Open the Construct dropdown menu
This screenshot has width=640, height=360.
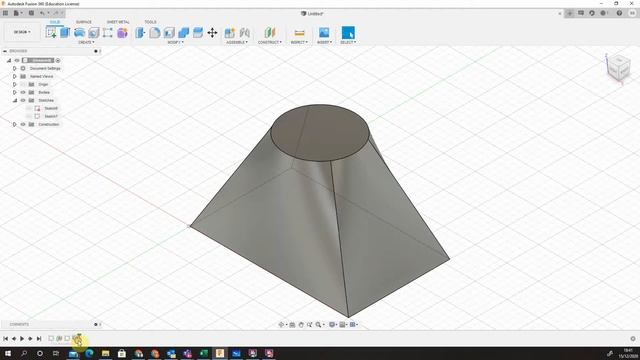[x=270, y=42]
